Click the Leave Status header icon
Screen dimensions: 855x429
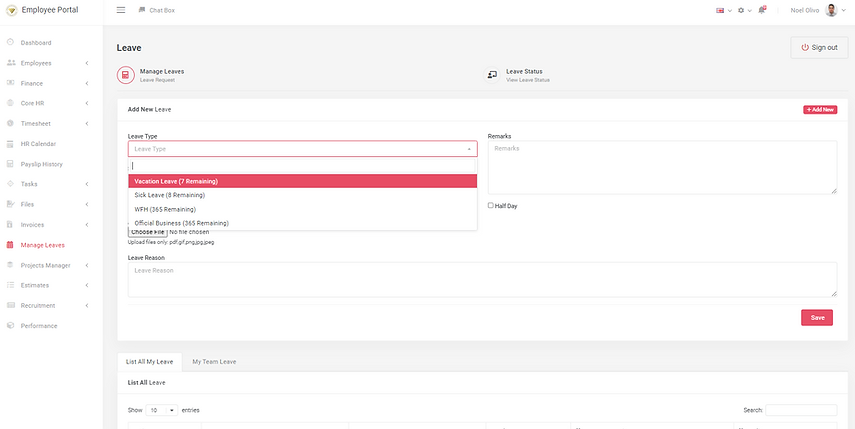click(492, 75)
